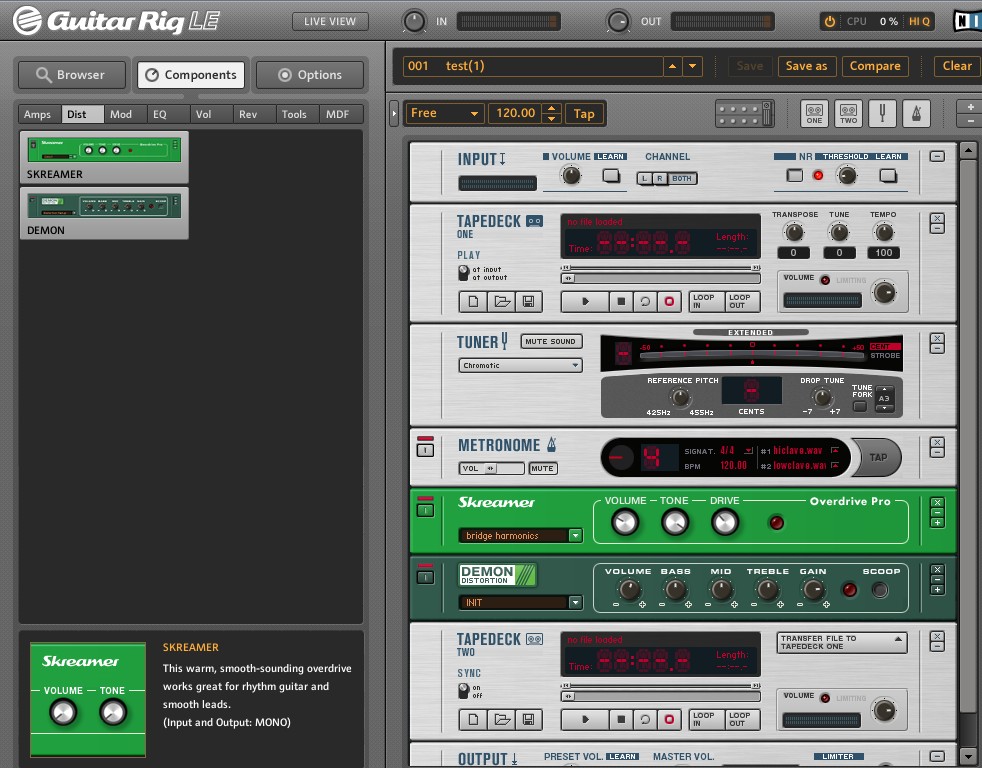Click the Demon GAIN knob

pyautogui.click(x=813, y=589)
